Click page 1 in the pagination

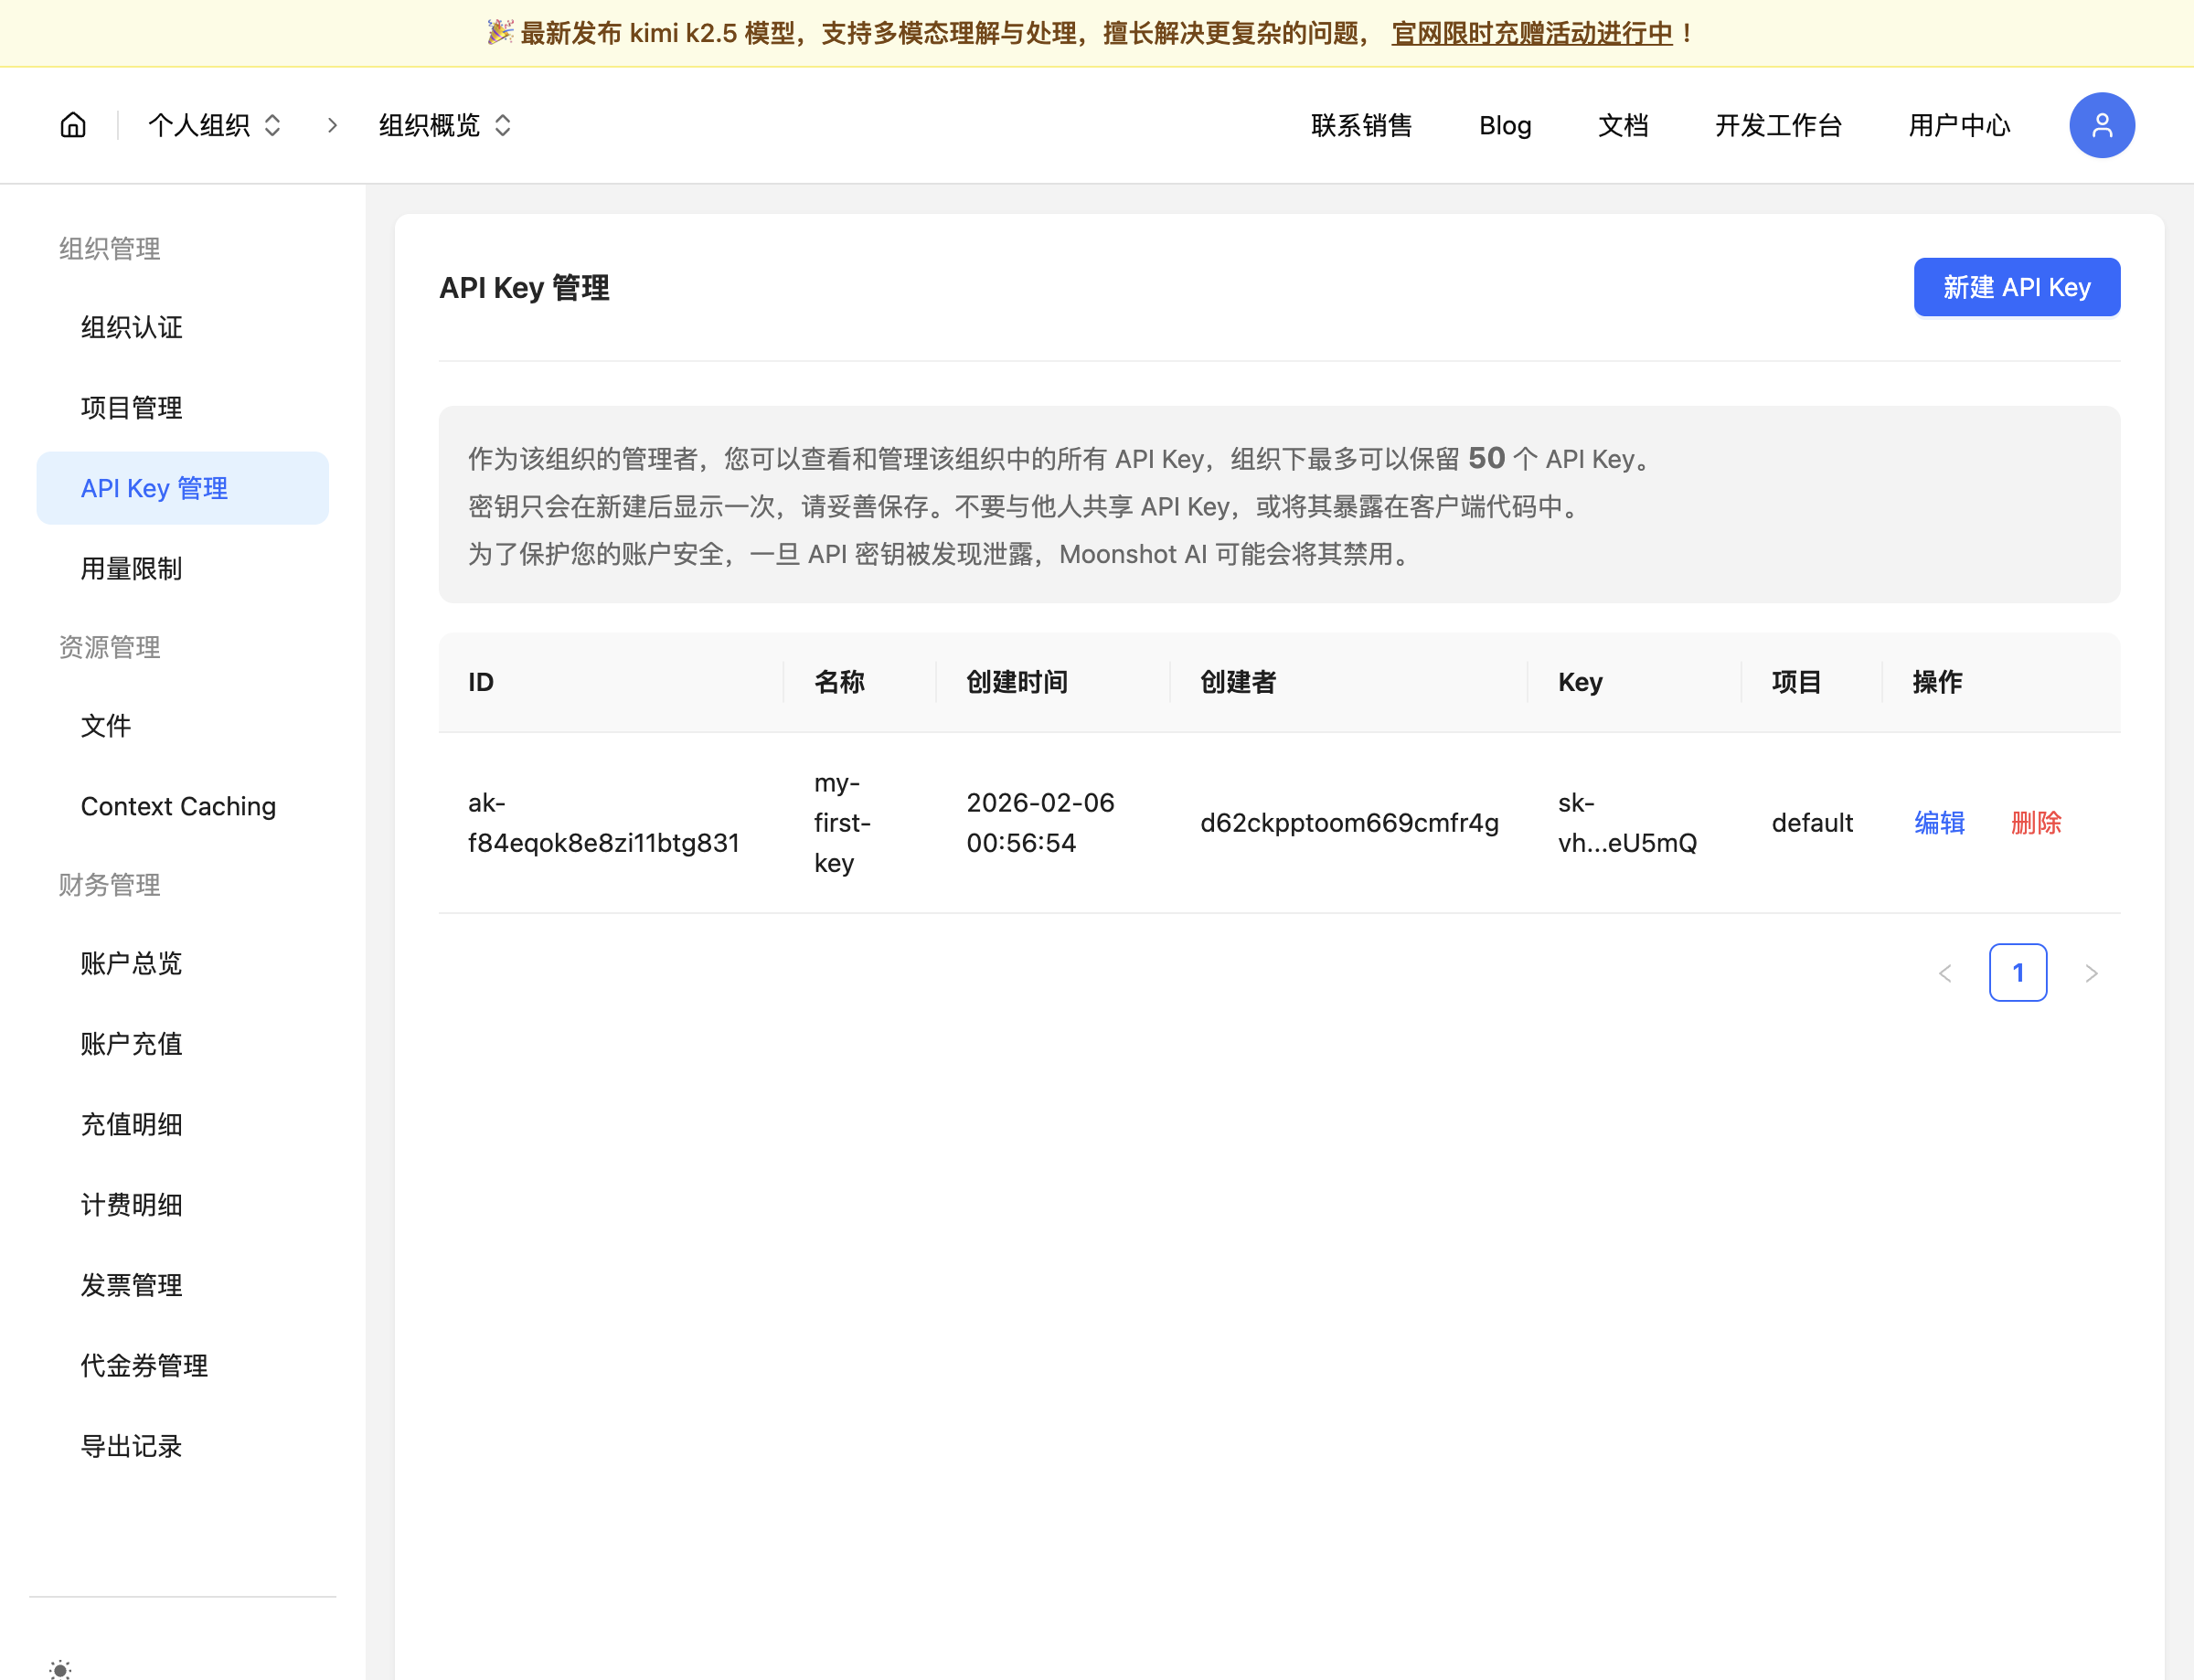(x=2018, y=972)
